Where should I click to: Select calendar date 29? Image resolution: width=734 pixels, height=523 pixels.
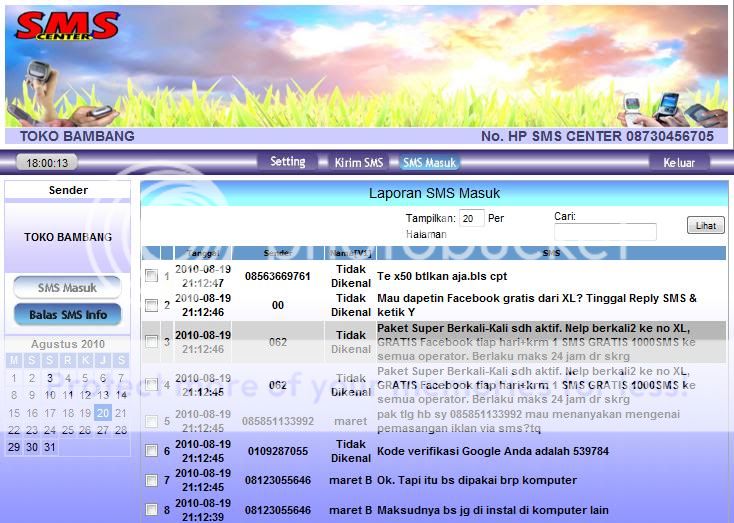tap(14, 447)
